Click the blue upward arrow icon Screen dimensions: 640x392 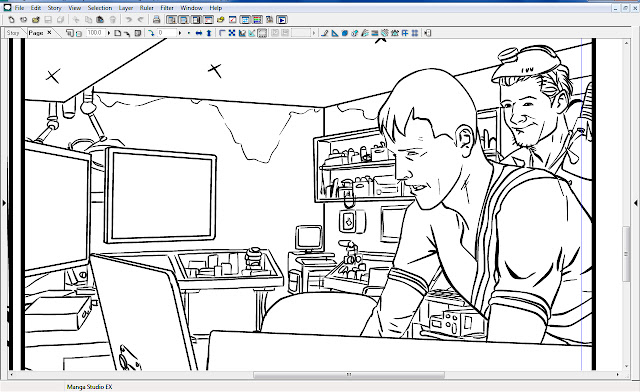pyautogui.click(x=209, y=33)
